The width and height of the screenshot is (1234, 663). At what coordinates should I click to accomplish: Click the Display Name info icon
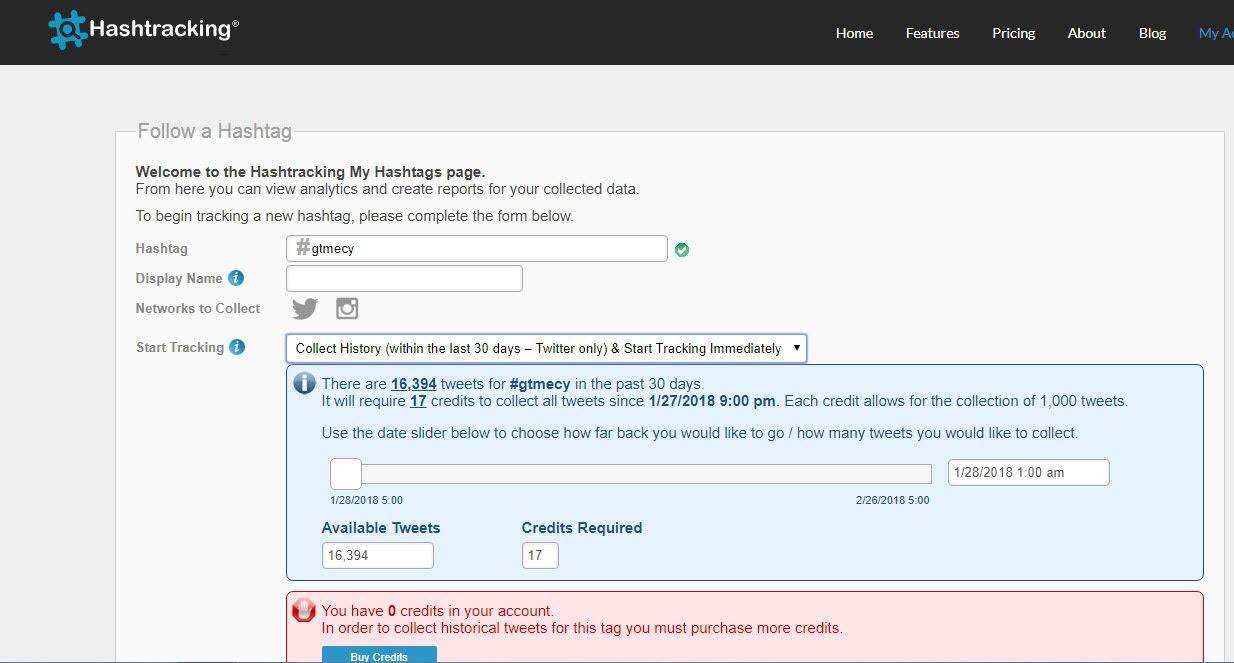pyautogui.click(x=236, y=278)
